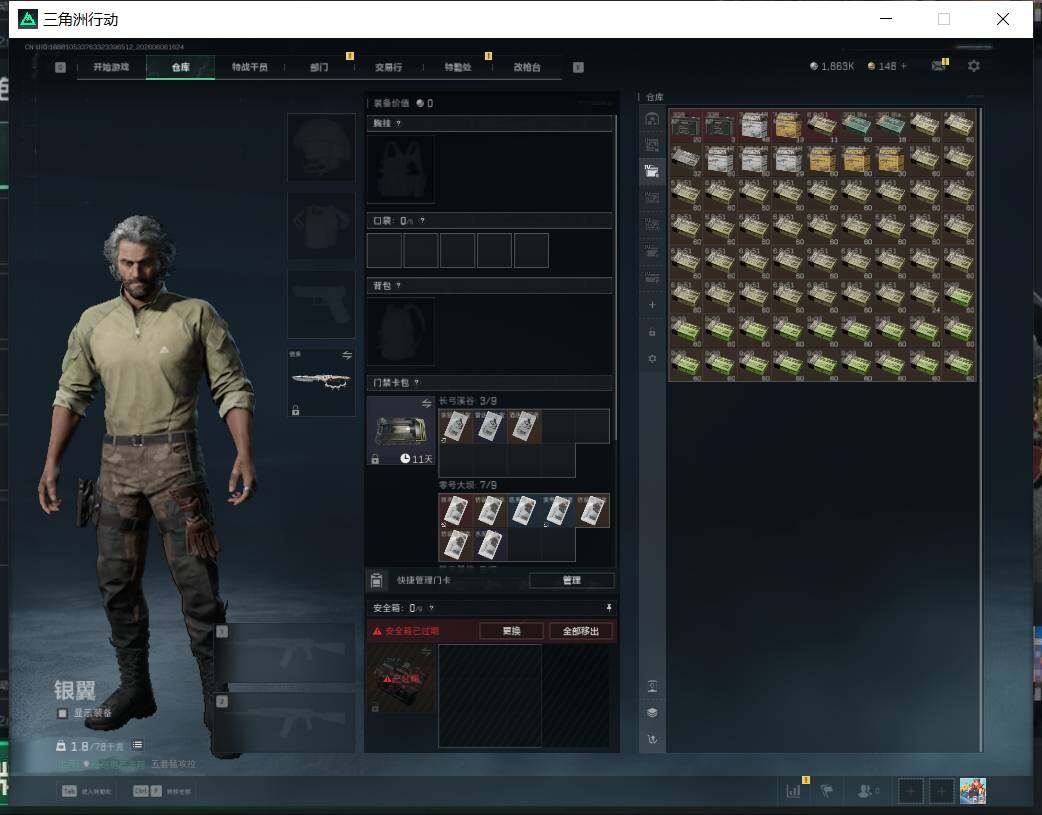Image resolution: width=1042 pixels, height=815 pixels.
Task: Click the warehouse sort icon at sidebar bottom
Action: click(652, 740)
